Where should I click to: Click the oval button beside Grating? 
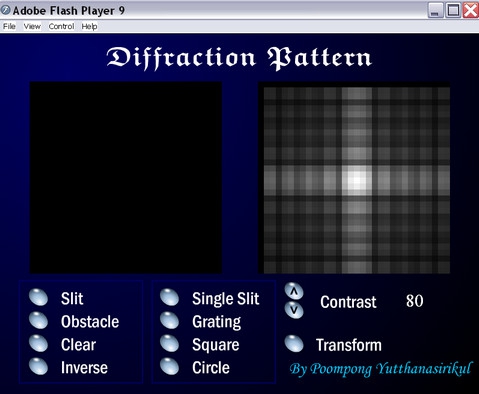coord(170,320)
